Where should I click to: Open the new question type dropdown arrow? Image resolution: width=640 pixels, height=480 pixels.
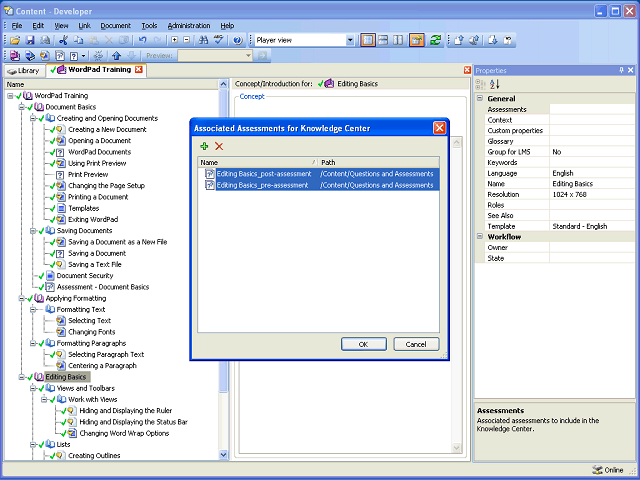point(83,56)
